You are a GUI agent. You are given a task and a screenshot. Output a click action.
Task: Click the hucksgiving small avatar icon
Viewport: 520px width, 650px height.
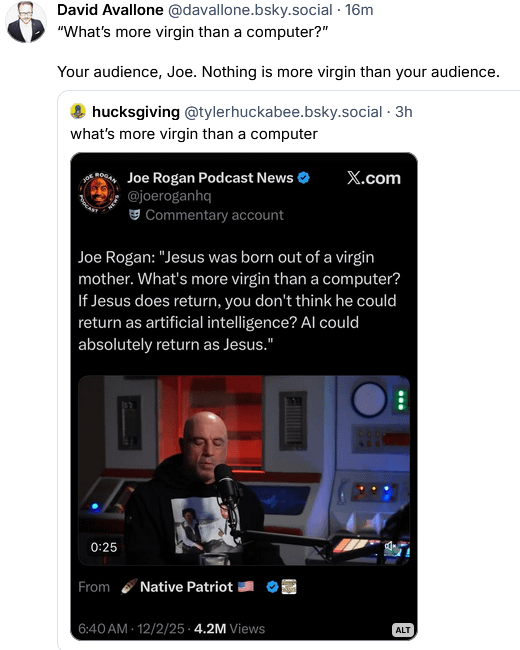78,111
